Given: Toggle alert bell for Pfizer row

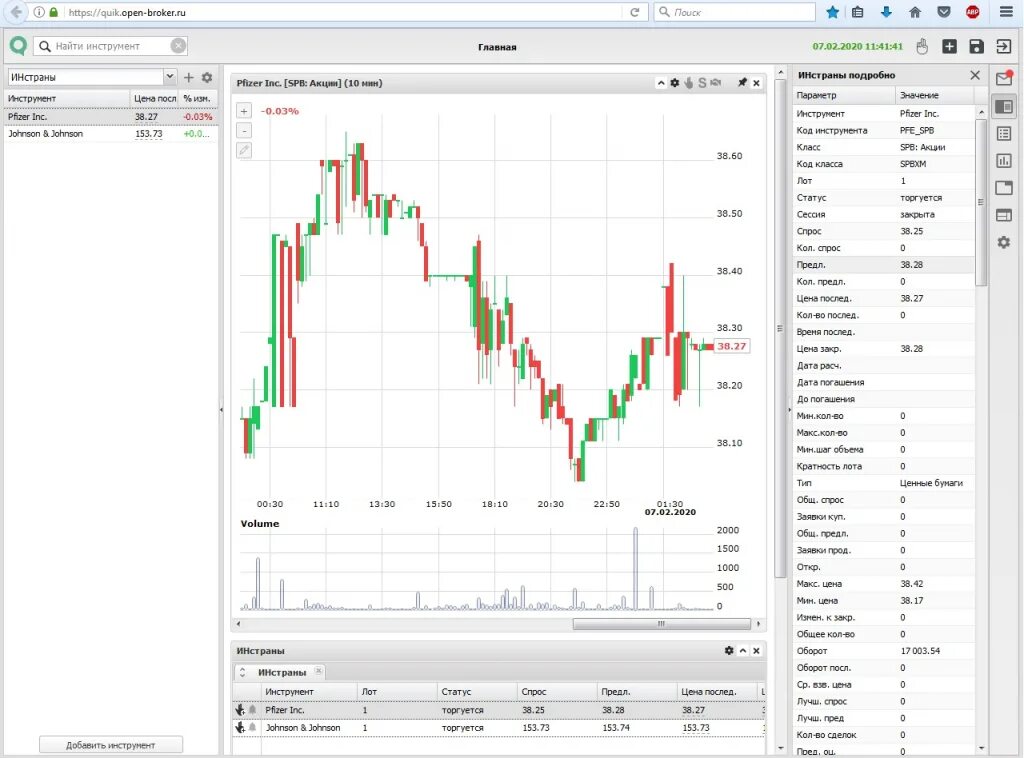Looking at the screenshot, I should click(252, 710).
